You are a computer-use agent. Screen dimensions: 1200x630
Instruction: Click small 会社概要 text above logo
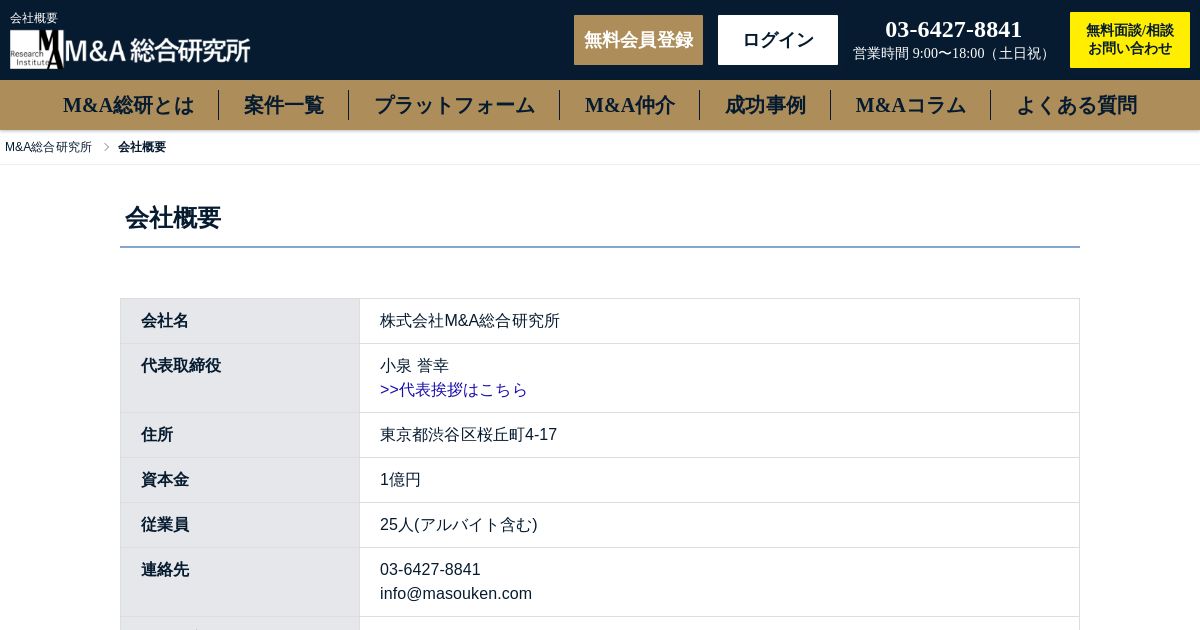click(x=34, y=18)
